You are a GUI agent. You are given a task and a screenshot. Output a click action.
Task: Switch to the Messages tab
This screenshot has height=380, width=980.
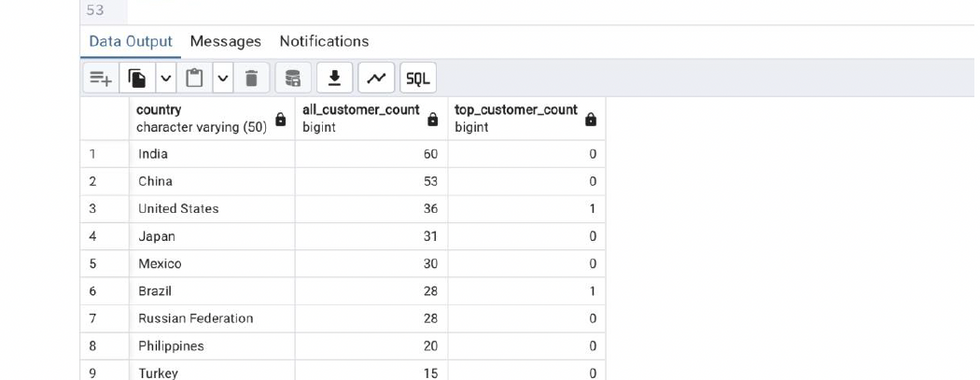(x=226, y=41)
